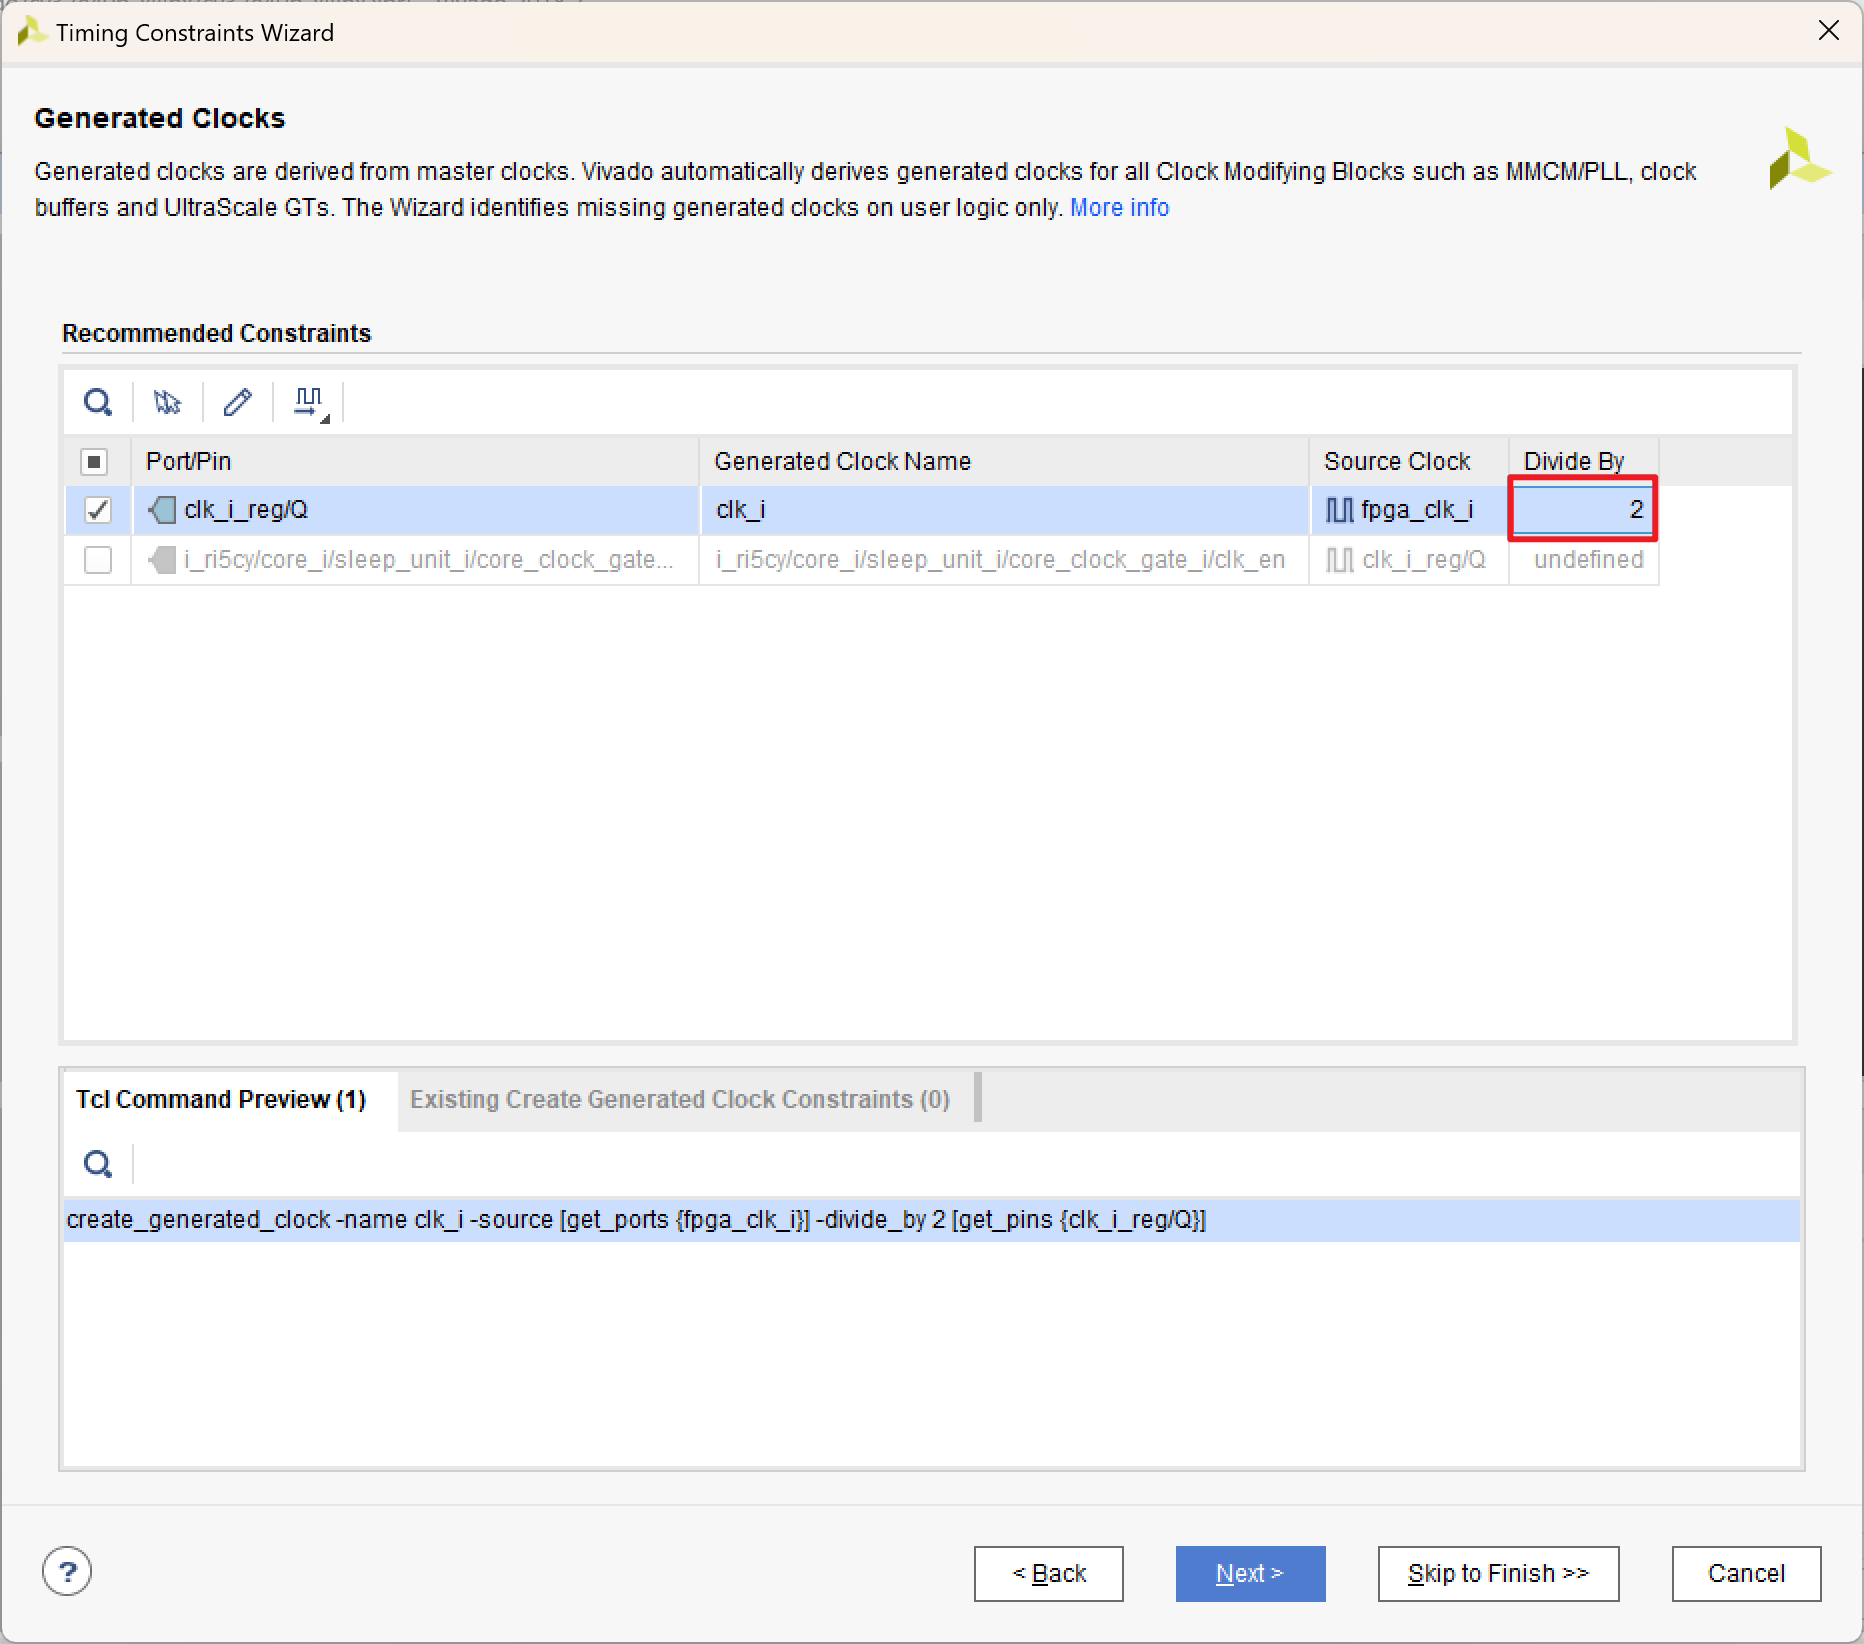Switch to Tcl Command Preview tab
Image resolution: width=1864 pixels, height=1644 pixels.
point(221,1099)
